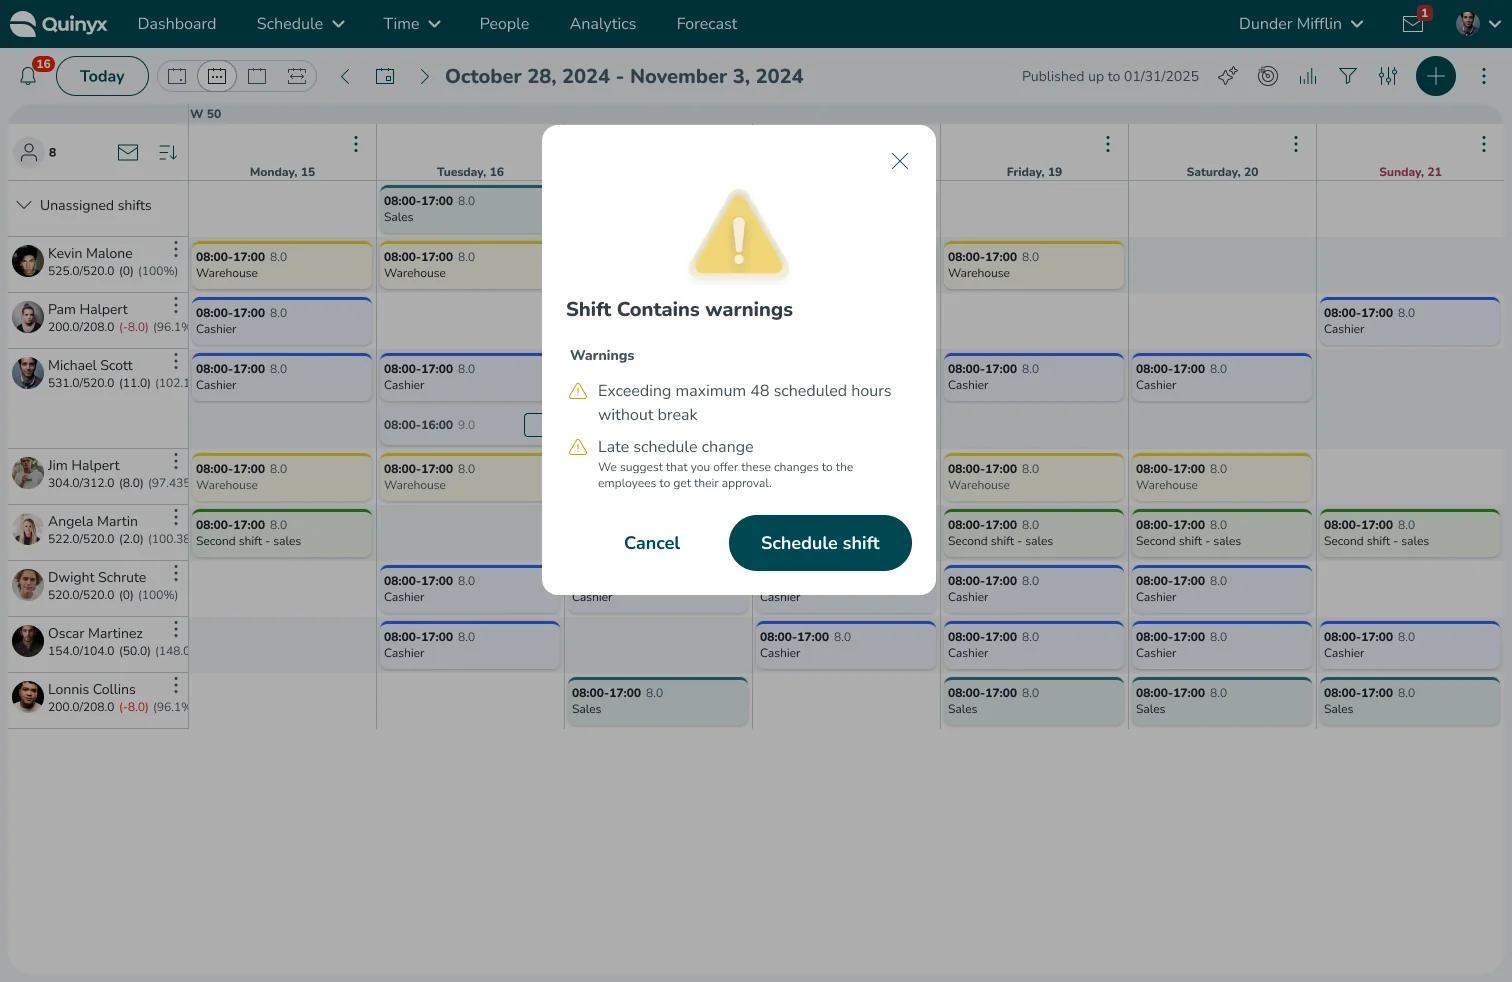The height and width of the screenshot is (982, 1512).
Task: Select Pam Halpert's Sunday Cashier shift
Action: point(1410,321)
